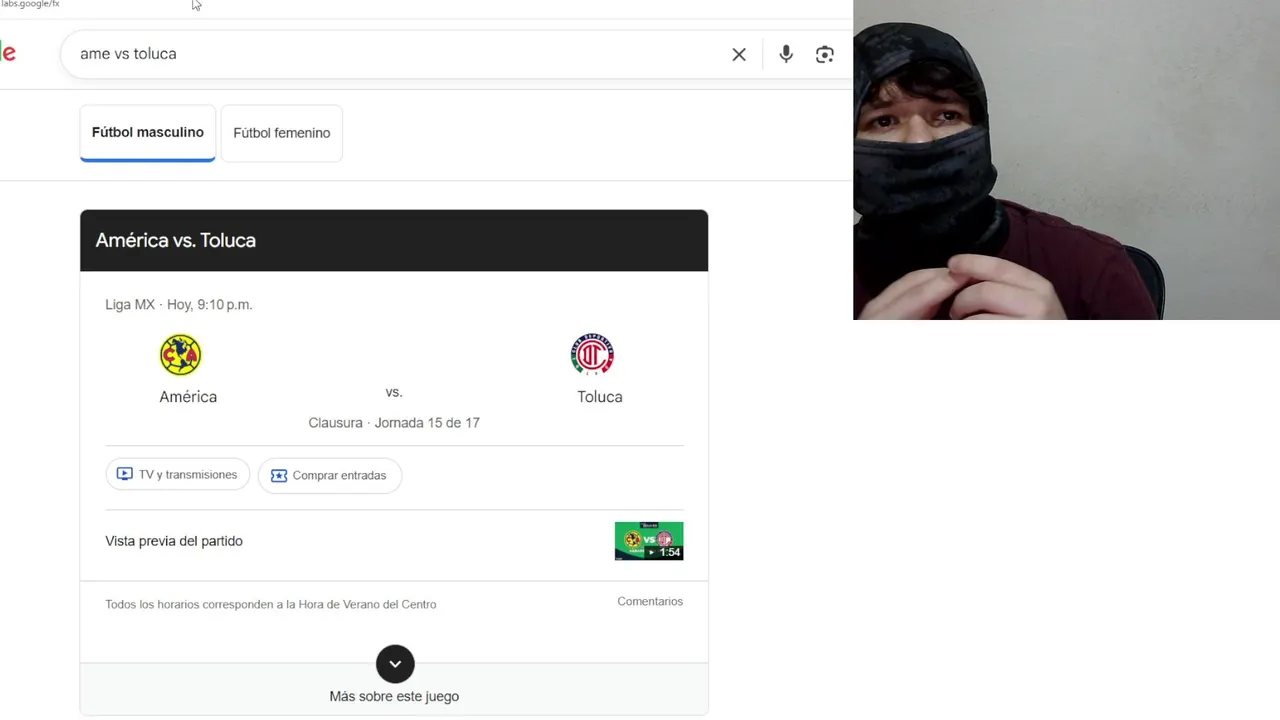Screen dimensions: 1280x720
Task: Open TV y transmisiones options
Action: (178, 475)
